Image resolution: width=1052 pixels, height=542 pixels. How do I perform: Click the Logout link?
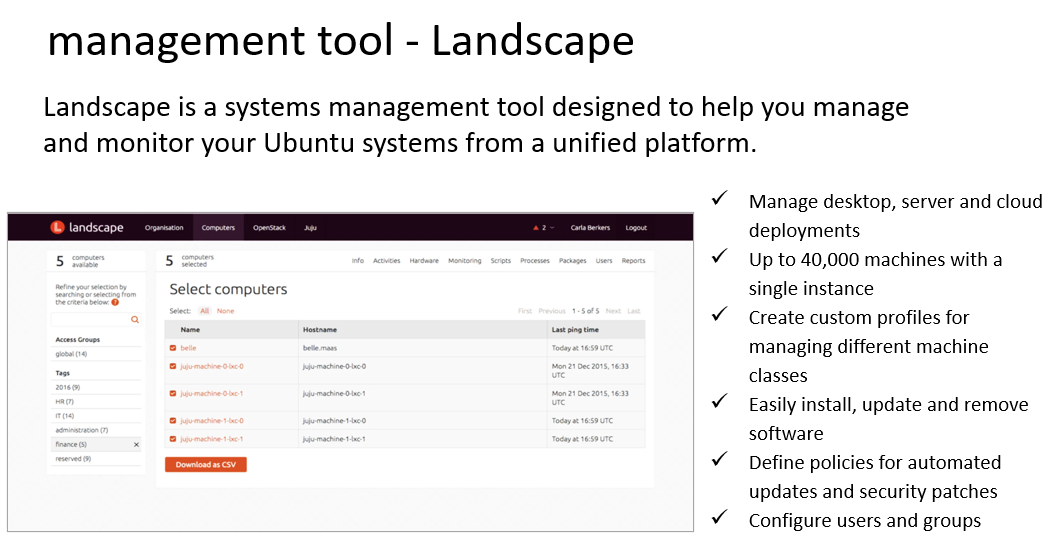[636, 228]
